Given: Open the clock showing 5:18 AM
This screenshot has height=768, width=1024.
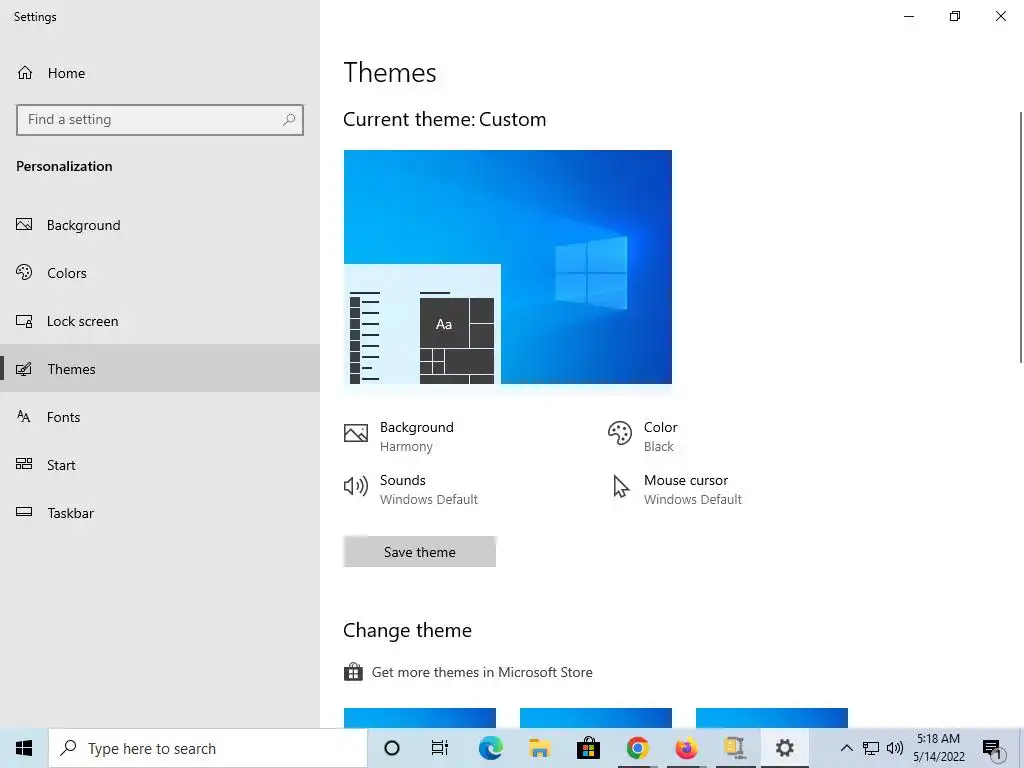Looking at the screenshot, I should click(938, 748).
